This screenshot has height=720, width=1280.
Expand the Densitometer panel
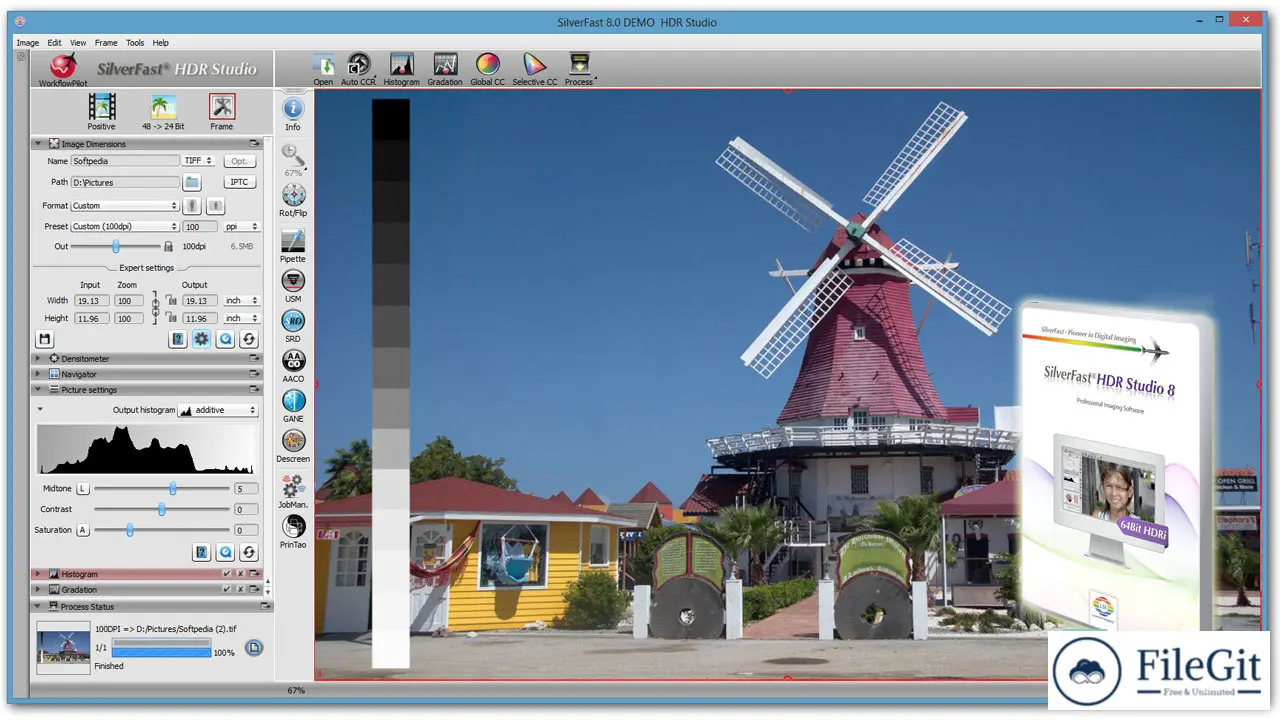39,358
